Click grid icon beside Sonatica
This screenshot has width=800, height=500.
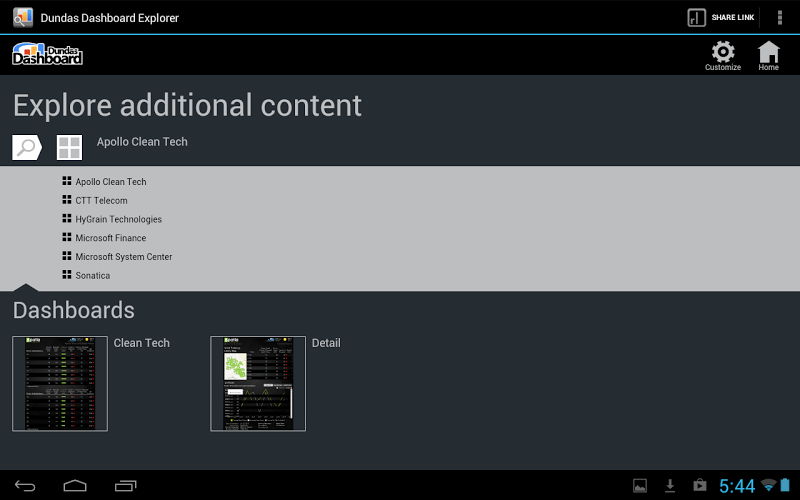pyautogui.click(x=67, y=274)
